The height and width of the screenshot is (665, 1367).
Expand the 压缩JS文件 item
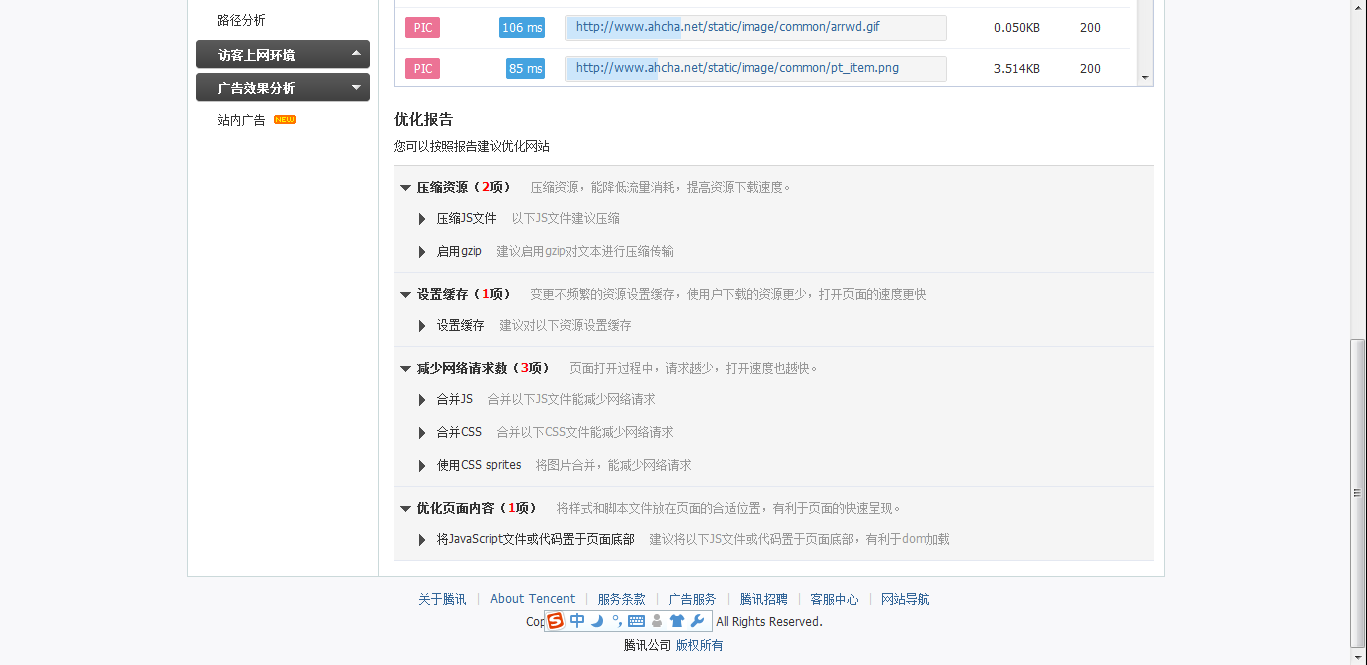(x=422, y=219)
